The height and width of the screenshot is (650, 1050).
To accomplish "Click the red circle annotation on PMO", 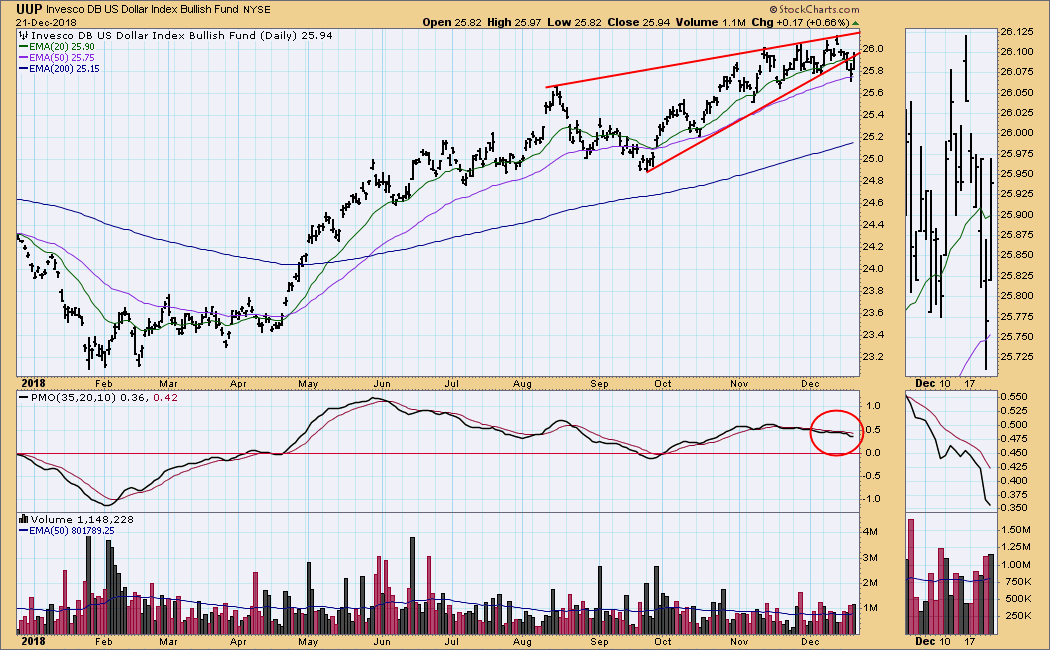I will click(832, 432).
